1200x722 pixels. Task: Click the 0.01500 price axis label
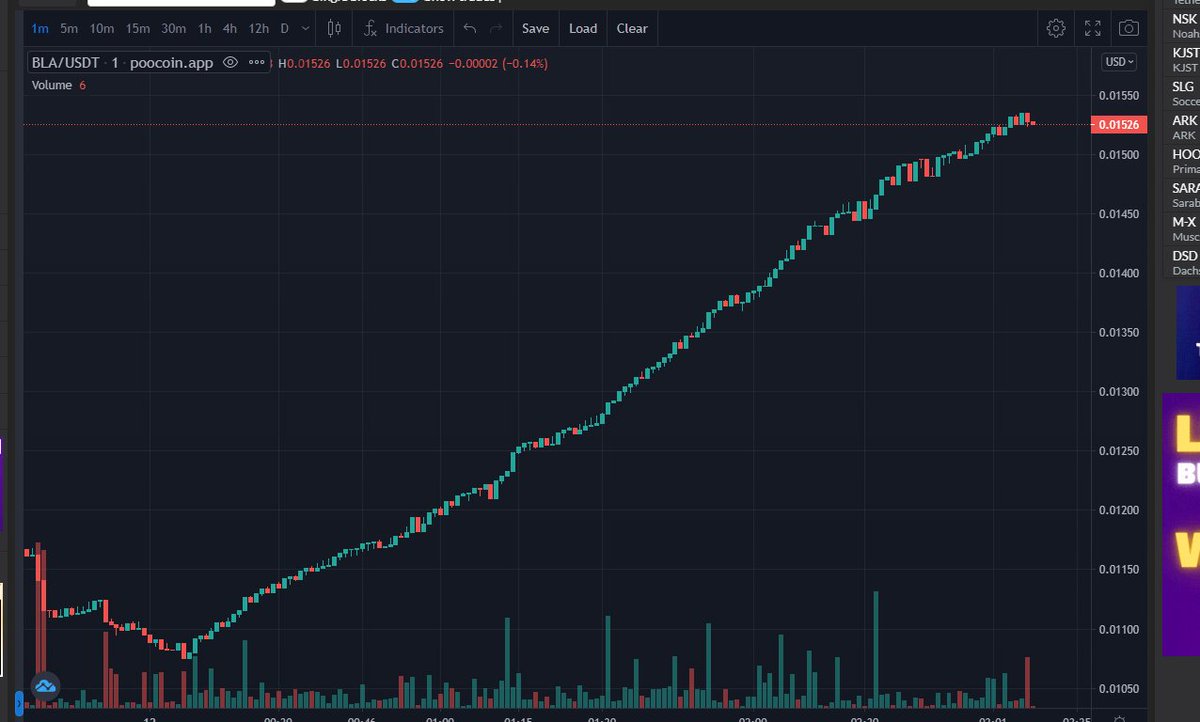(x=1118, y=154)
